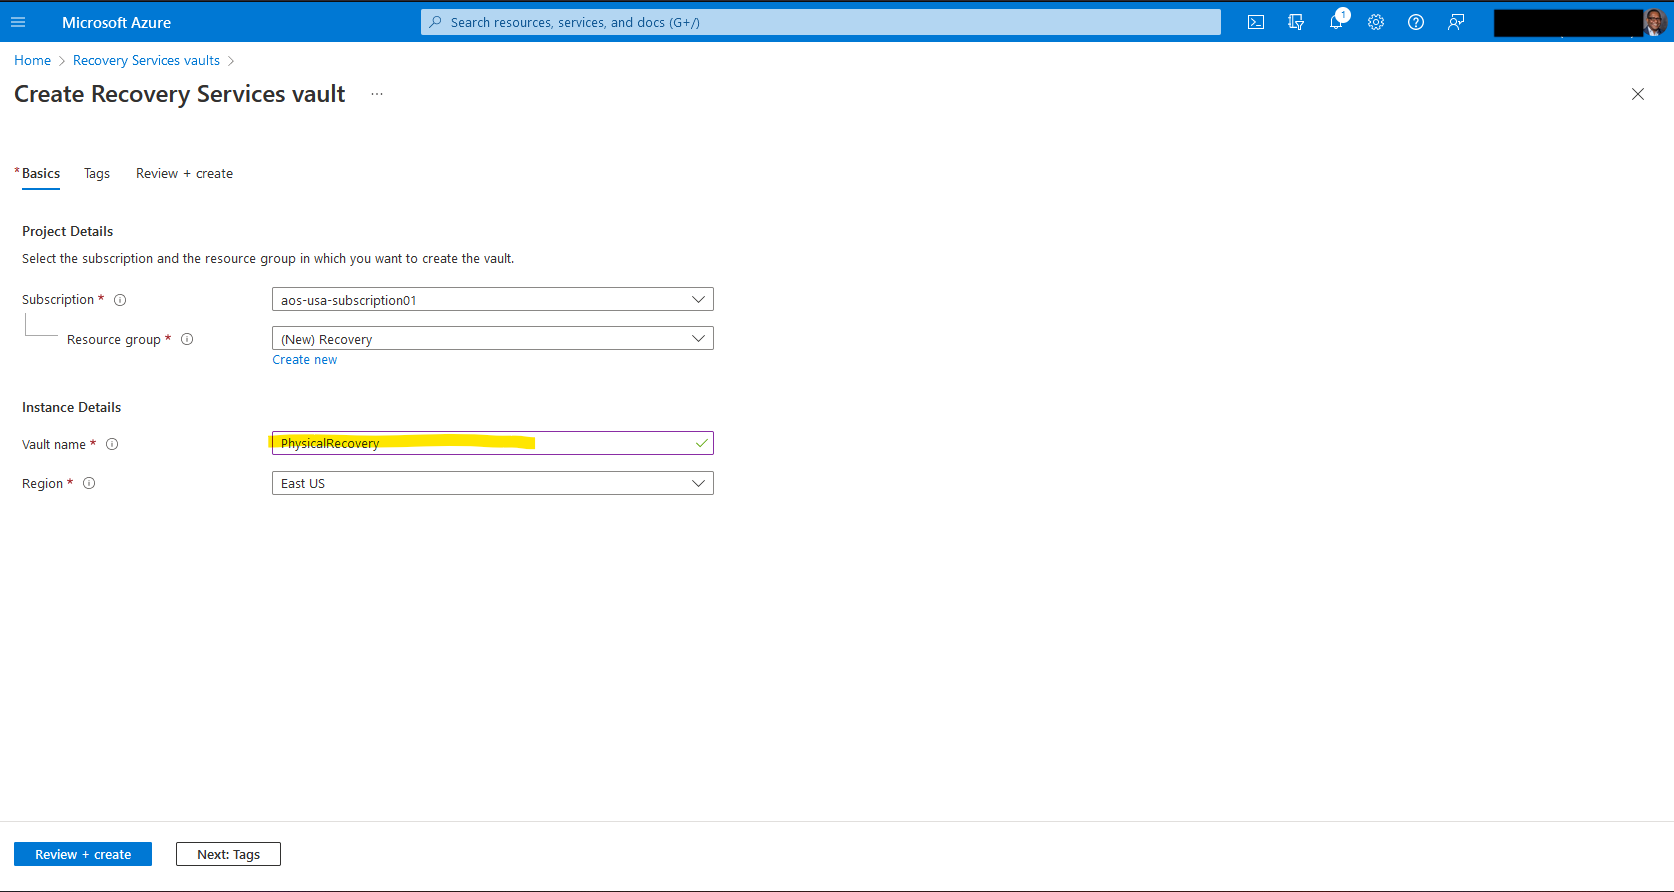Click the search magnifier icon
Screen dimensions: 1674x892
pyautogui.click(x=435, y=22)
